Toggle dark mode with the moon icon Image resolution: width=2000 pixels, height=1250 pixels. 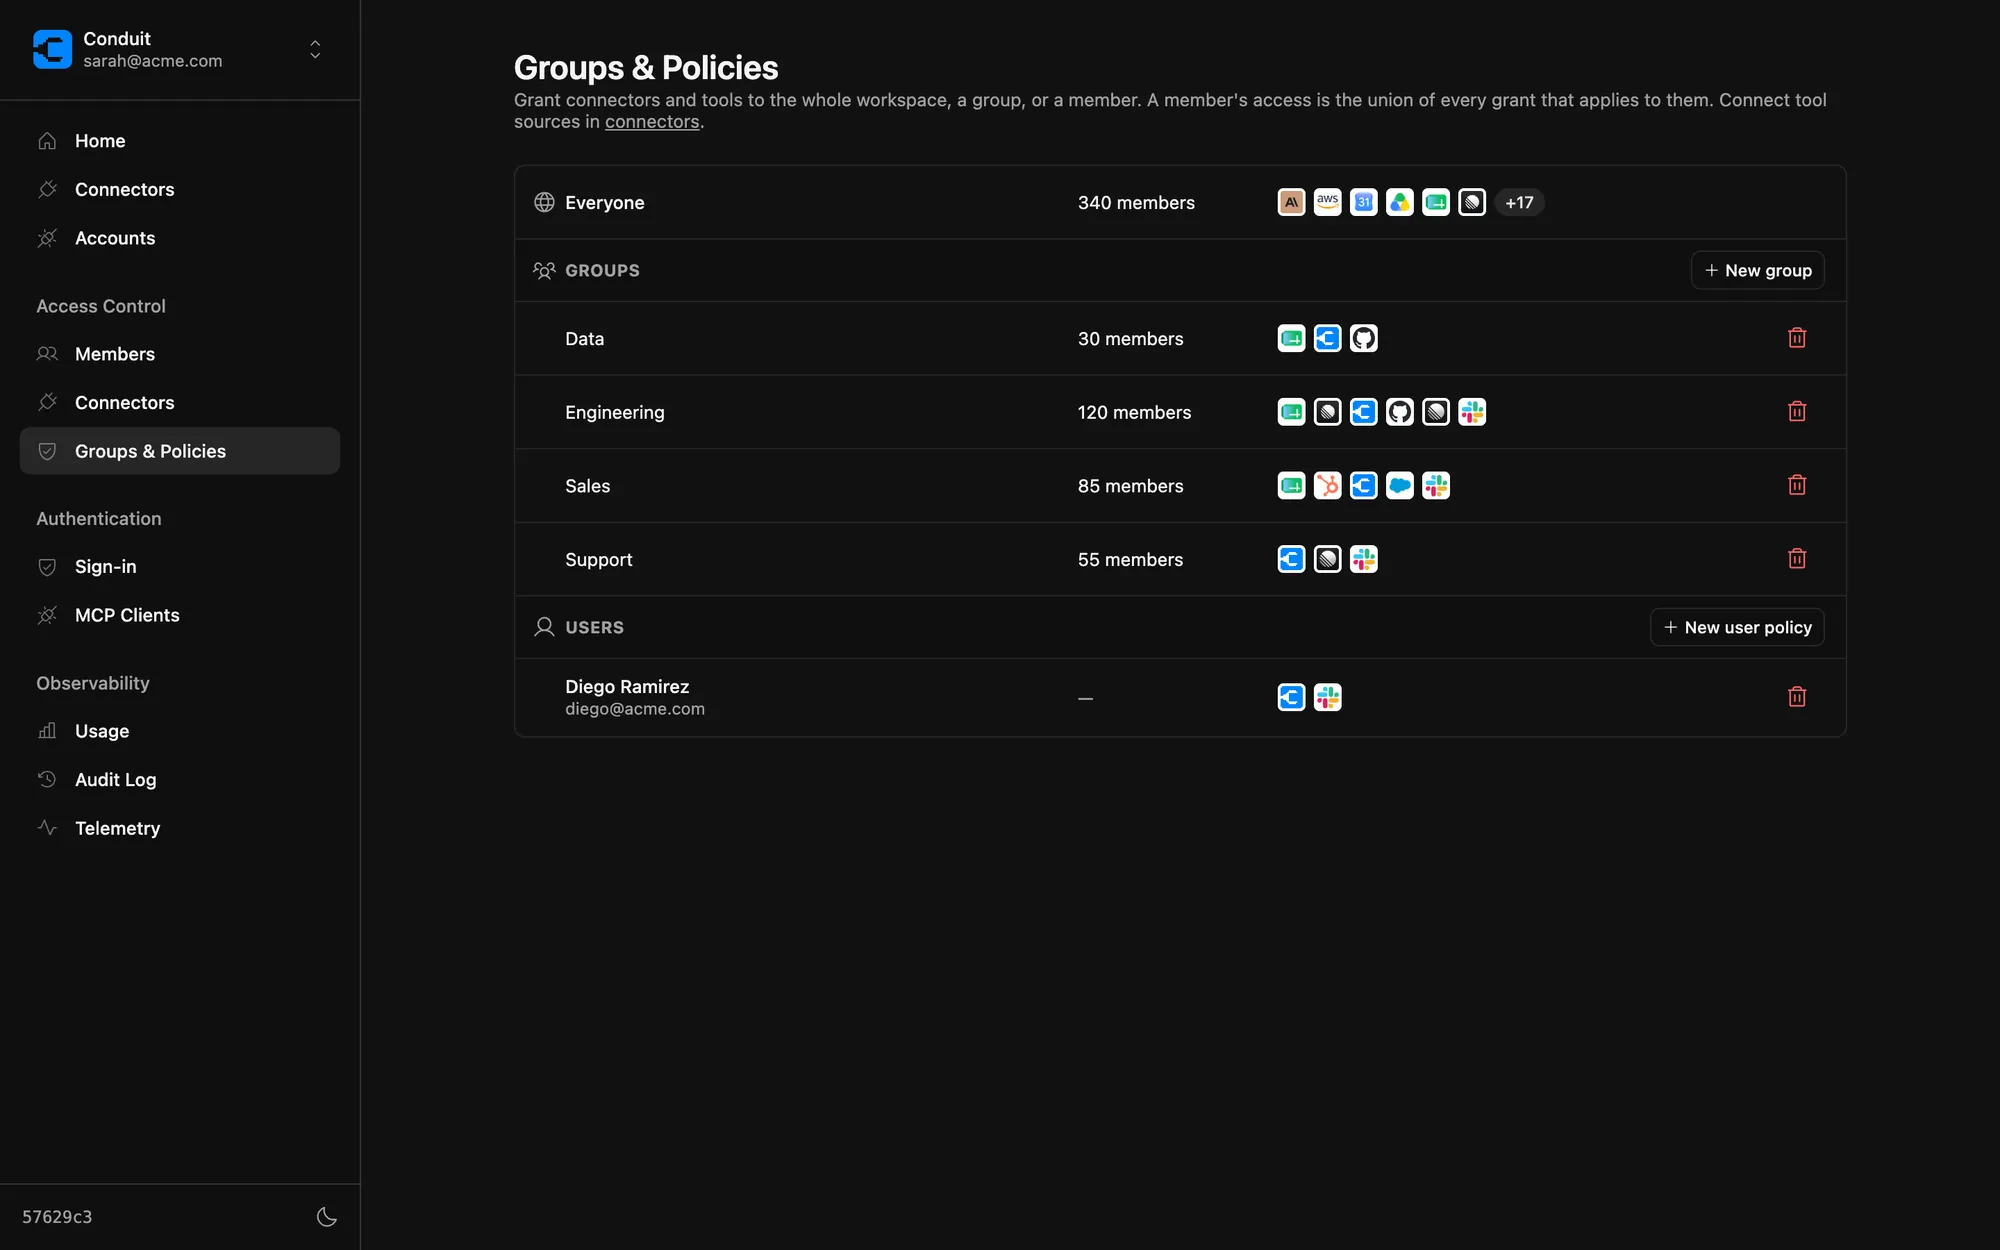click(x=326, y=1217)
